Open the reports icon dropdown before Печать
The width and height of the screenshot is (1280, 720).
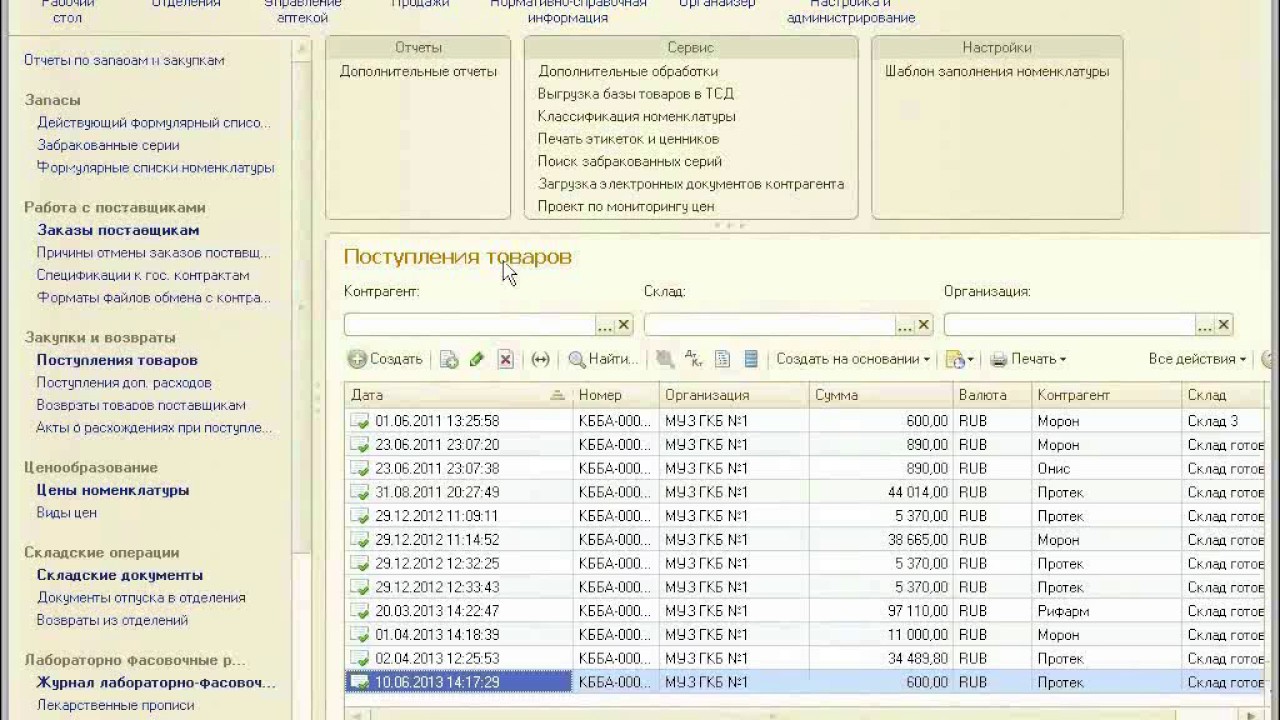959,360
